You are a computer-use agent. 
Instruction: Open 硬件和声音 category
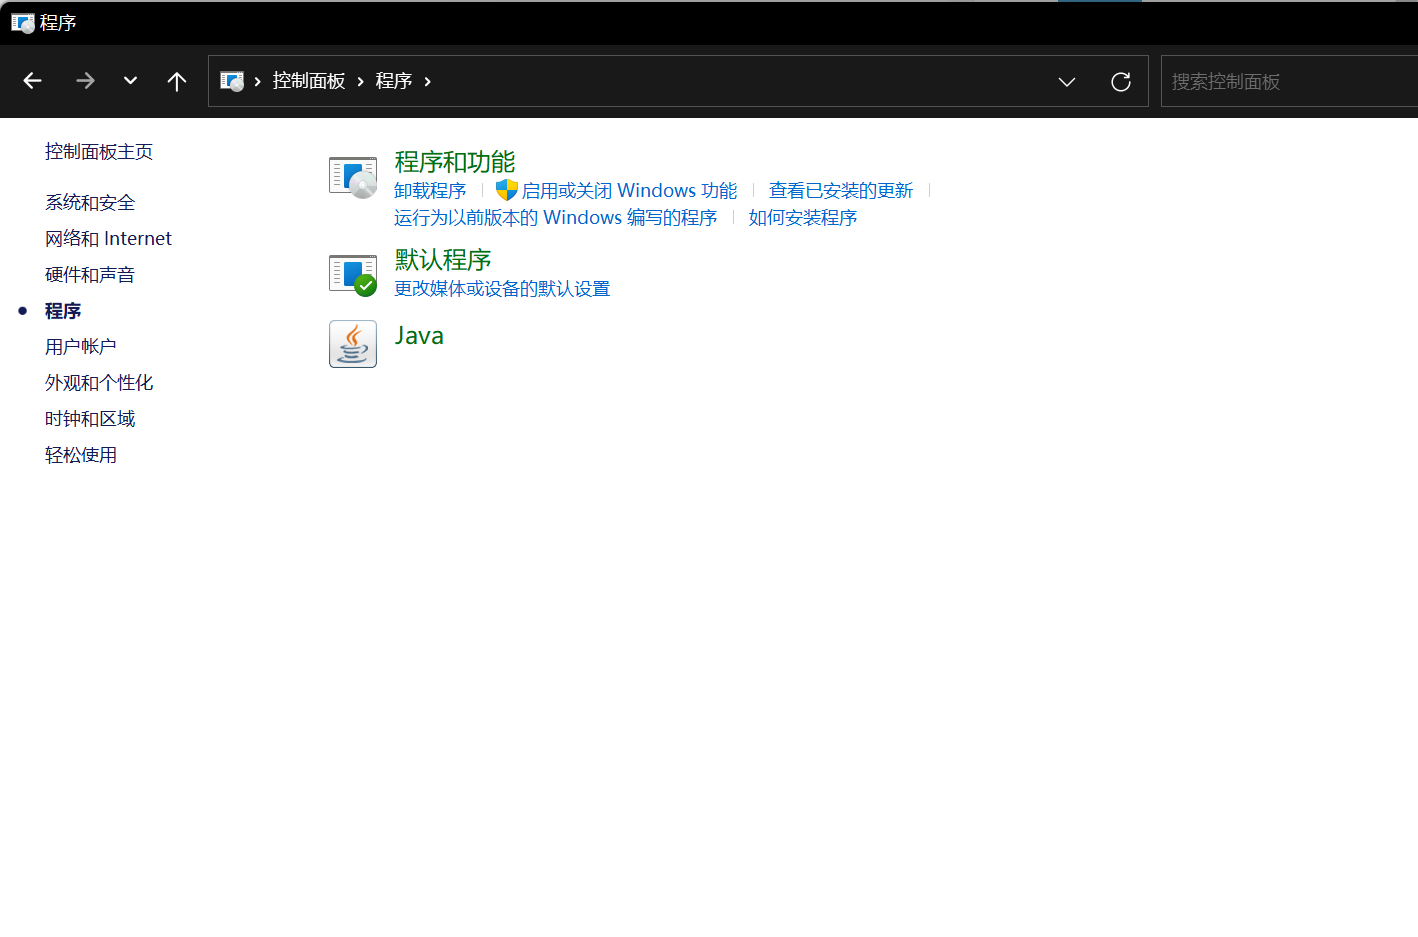pos(90,275)
